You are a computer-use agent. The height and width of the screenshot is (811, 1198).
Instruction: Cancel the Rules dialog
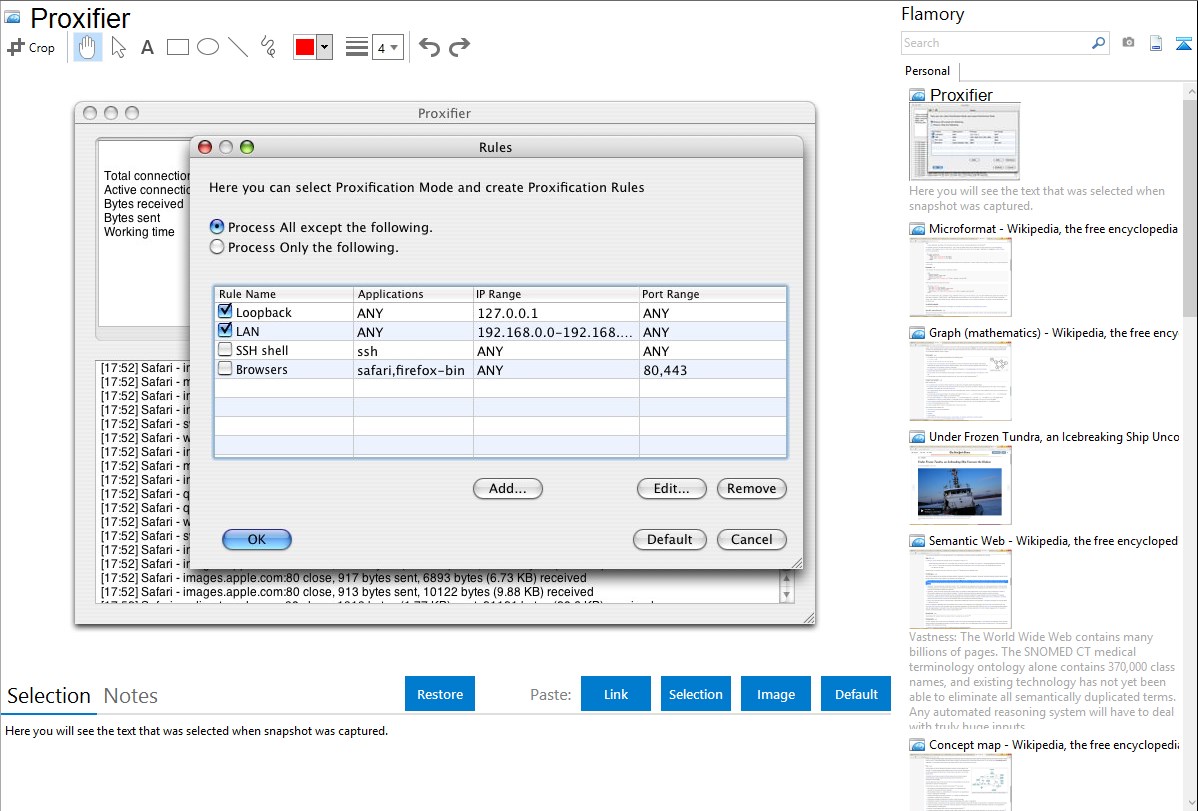(752, 540)
